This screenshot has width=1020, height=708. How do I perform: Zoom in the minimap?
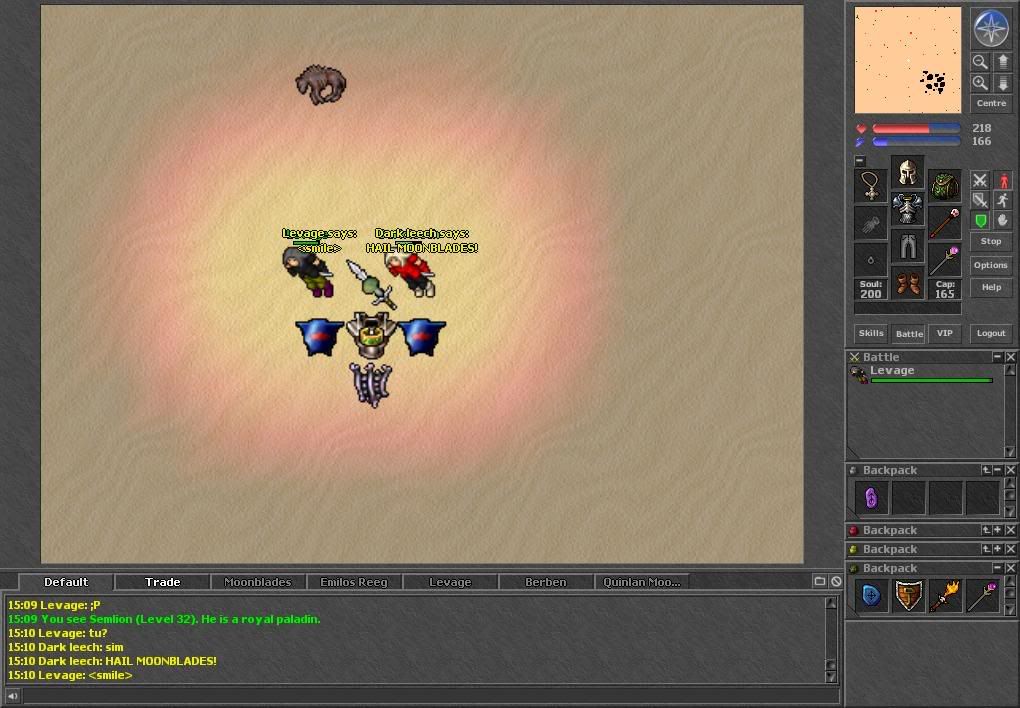tap(980, 83)
